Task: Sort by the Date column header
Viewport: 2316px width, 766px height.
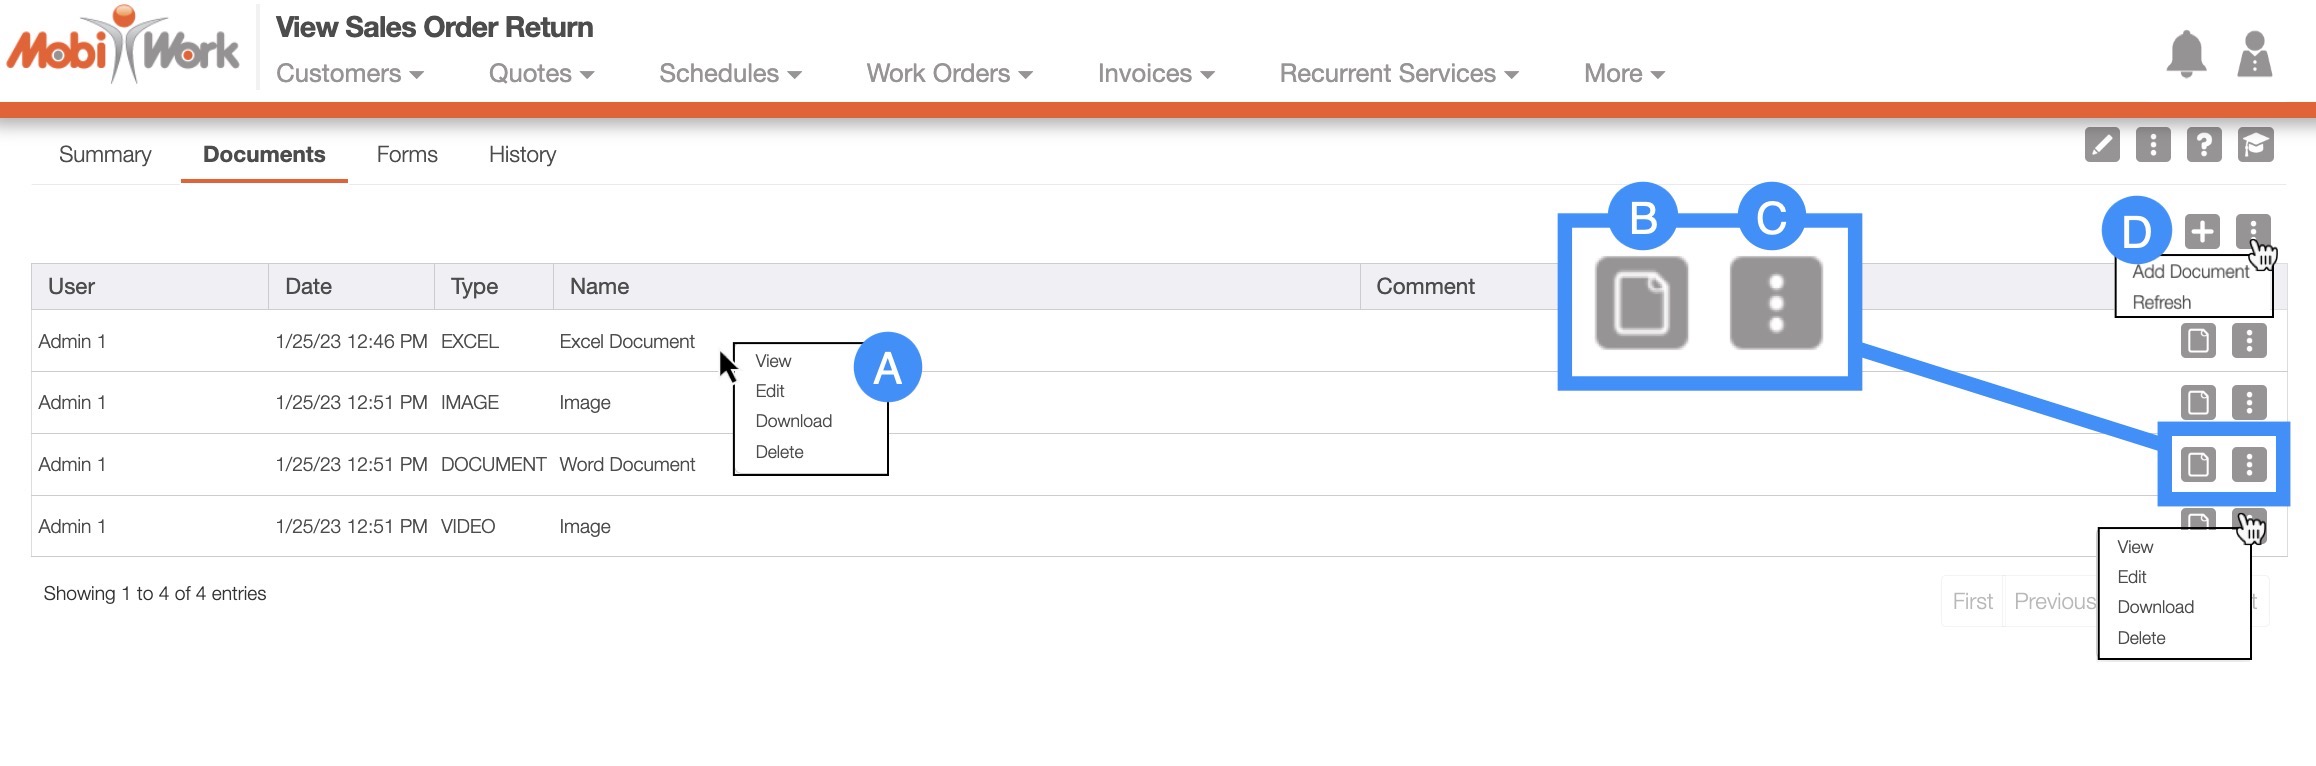Action: point(308,287)
